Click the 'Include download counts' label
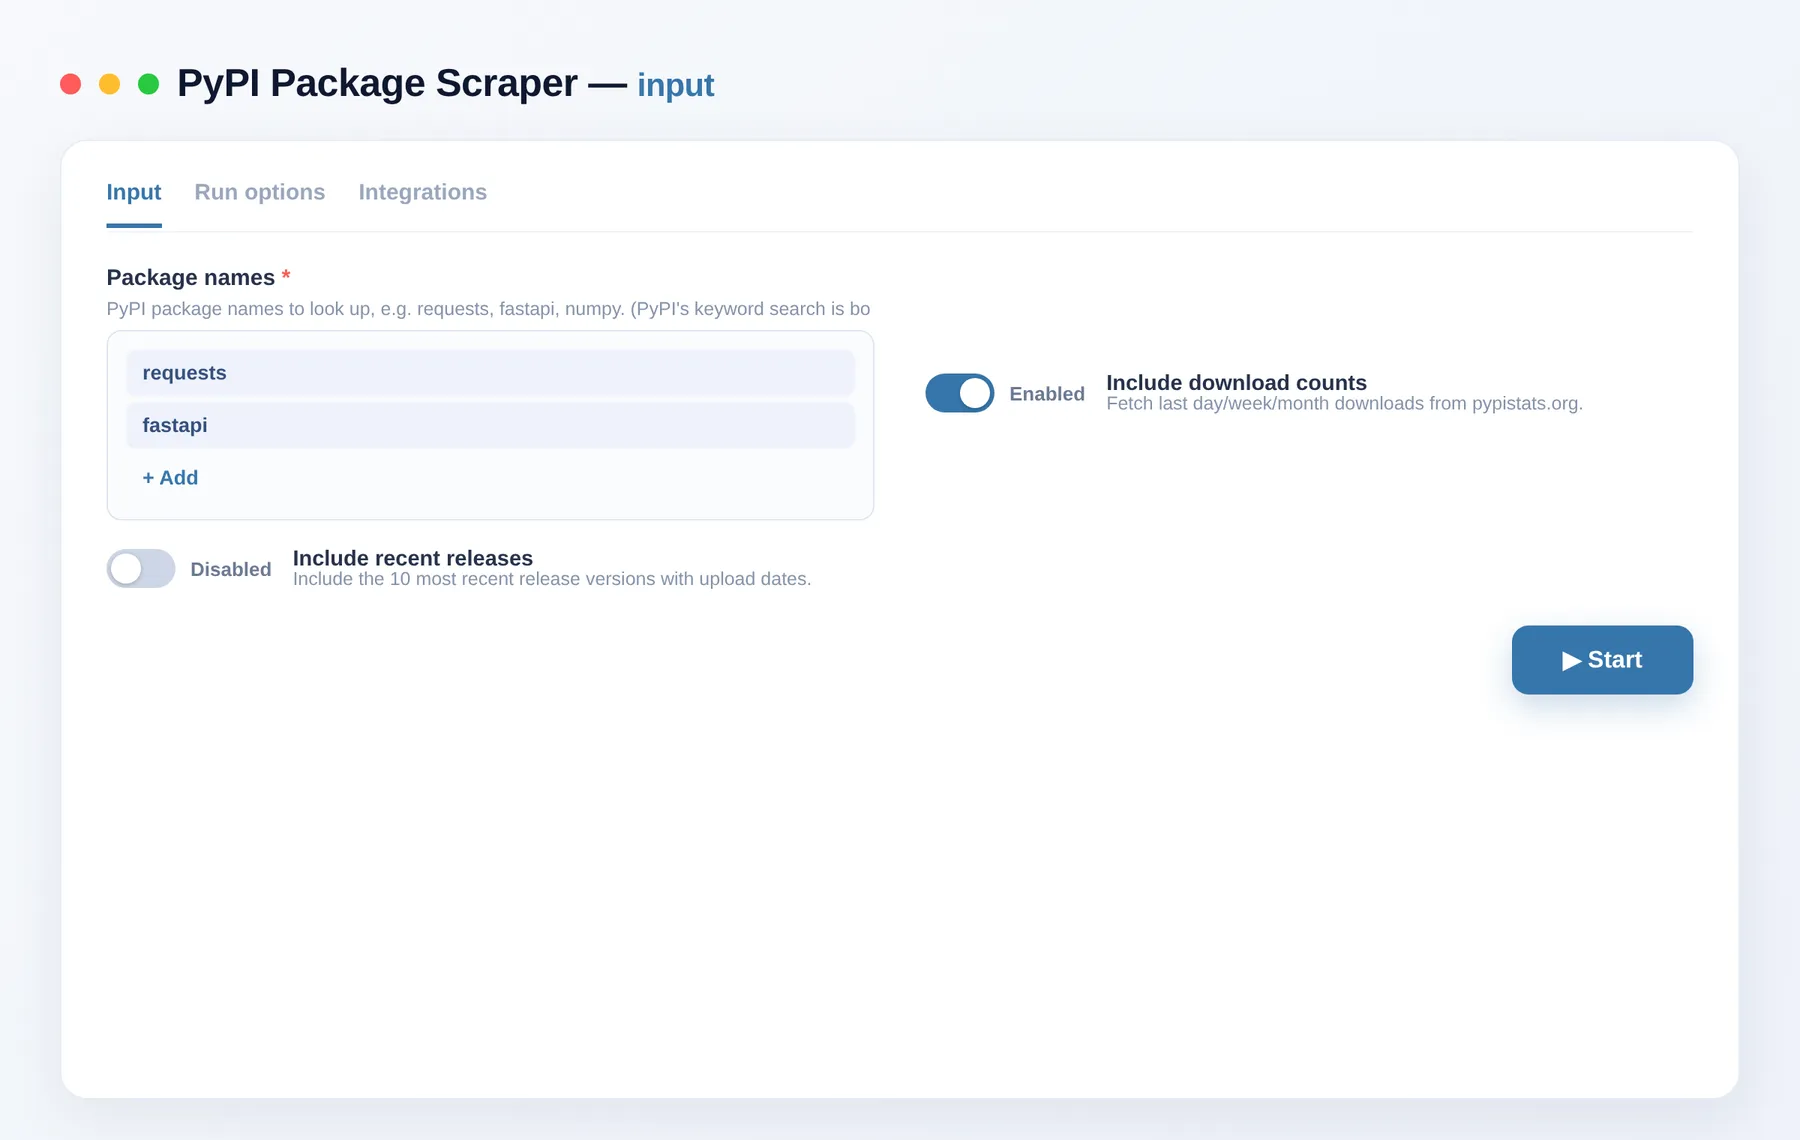This screenshot has height=1140, width=1800. (1236, 382)
